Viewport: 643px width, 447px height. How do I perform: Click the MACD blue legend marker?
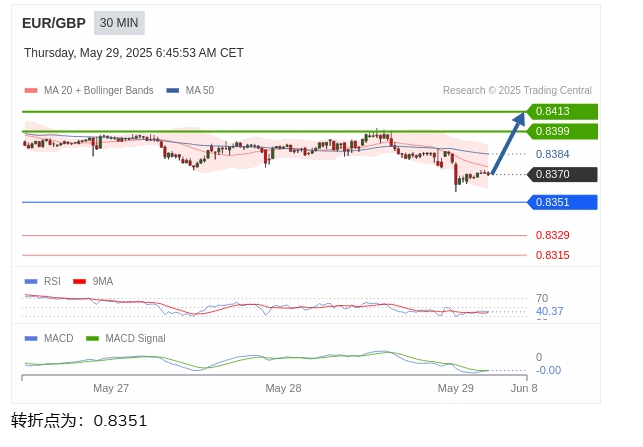(x=31, y=338)
